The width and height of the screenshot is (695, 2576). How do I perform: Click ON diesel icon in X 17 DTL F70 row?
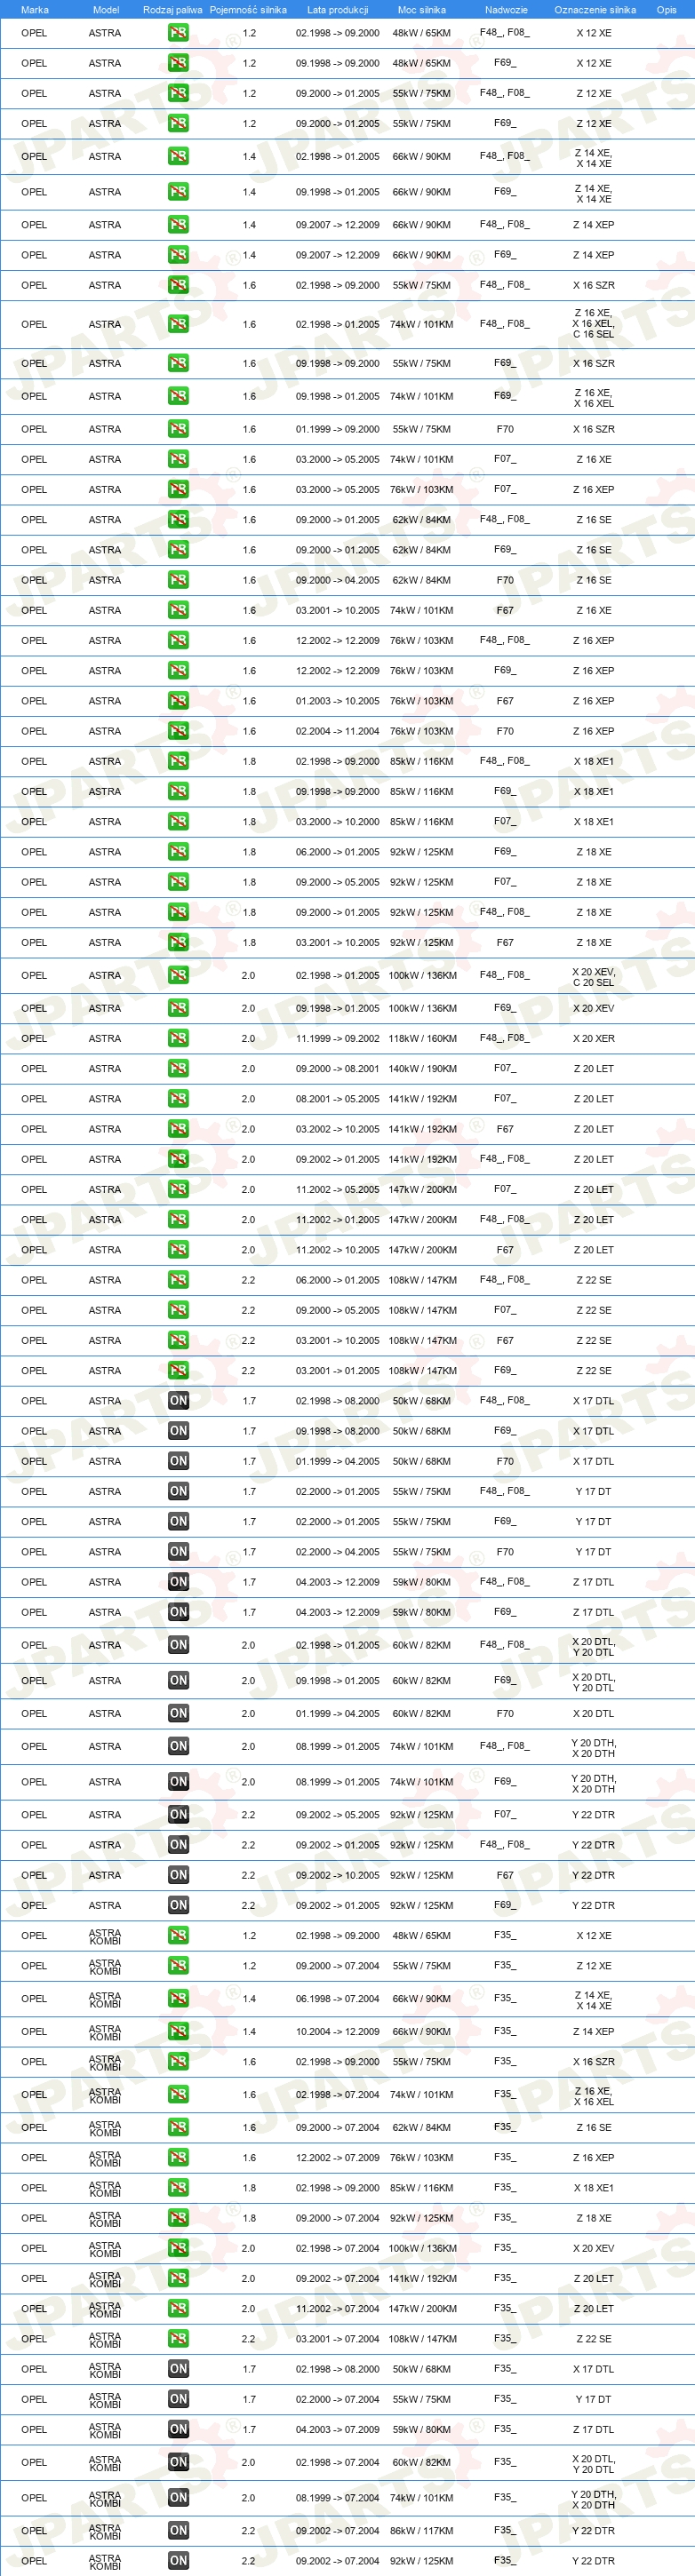[178, 1461]
